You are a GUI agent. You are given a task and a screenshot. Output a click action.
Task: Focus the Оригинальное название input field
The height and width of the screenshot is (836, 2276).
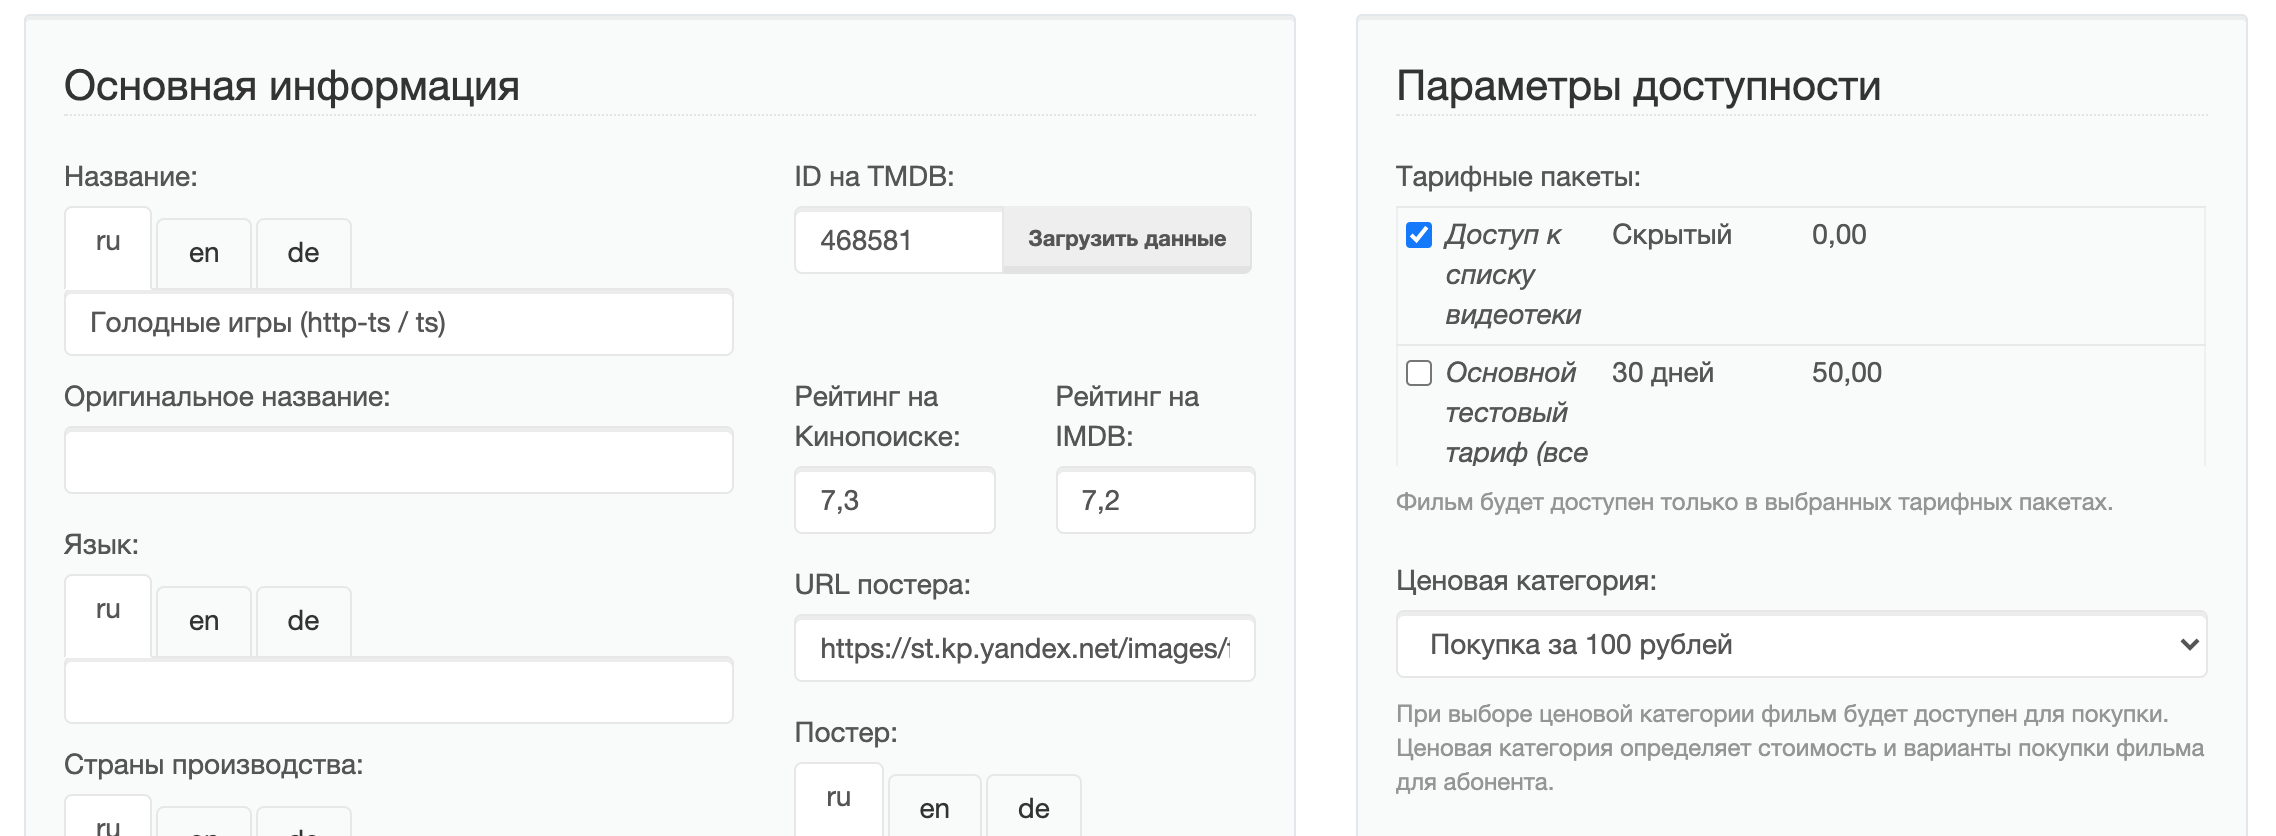tap(399, 460)
